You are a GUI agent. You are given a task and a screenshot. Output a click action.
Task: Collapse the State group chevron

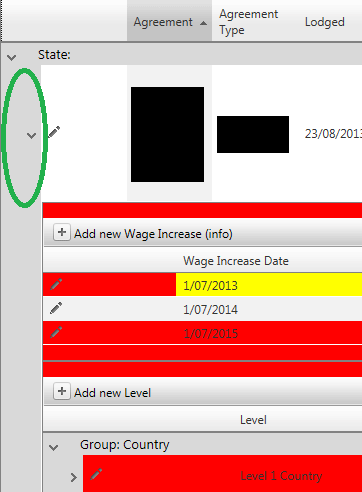(x=12, y=57)
